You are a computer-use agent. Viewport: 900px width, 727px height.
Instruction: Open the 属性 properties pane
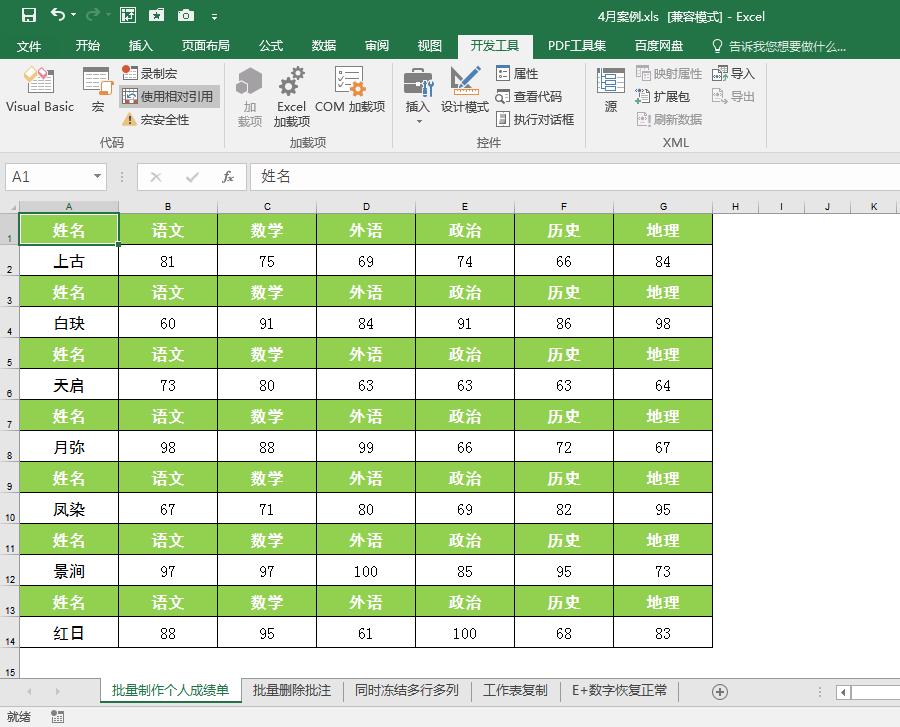pos(518,73)
